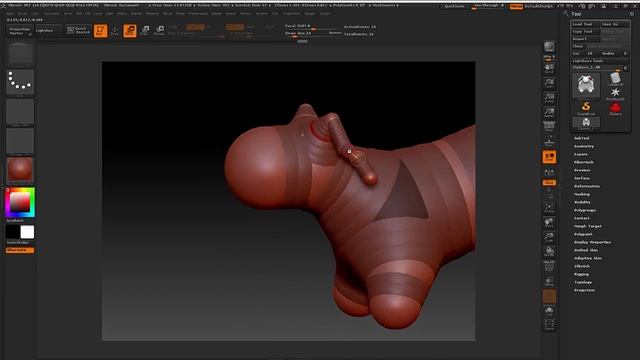Toggle the orange Menus button

pyautogui.click(x=516, y=7)
